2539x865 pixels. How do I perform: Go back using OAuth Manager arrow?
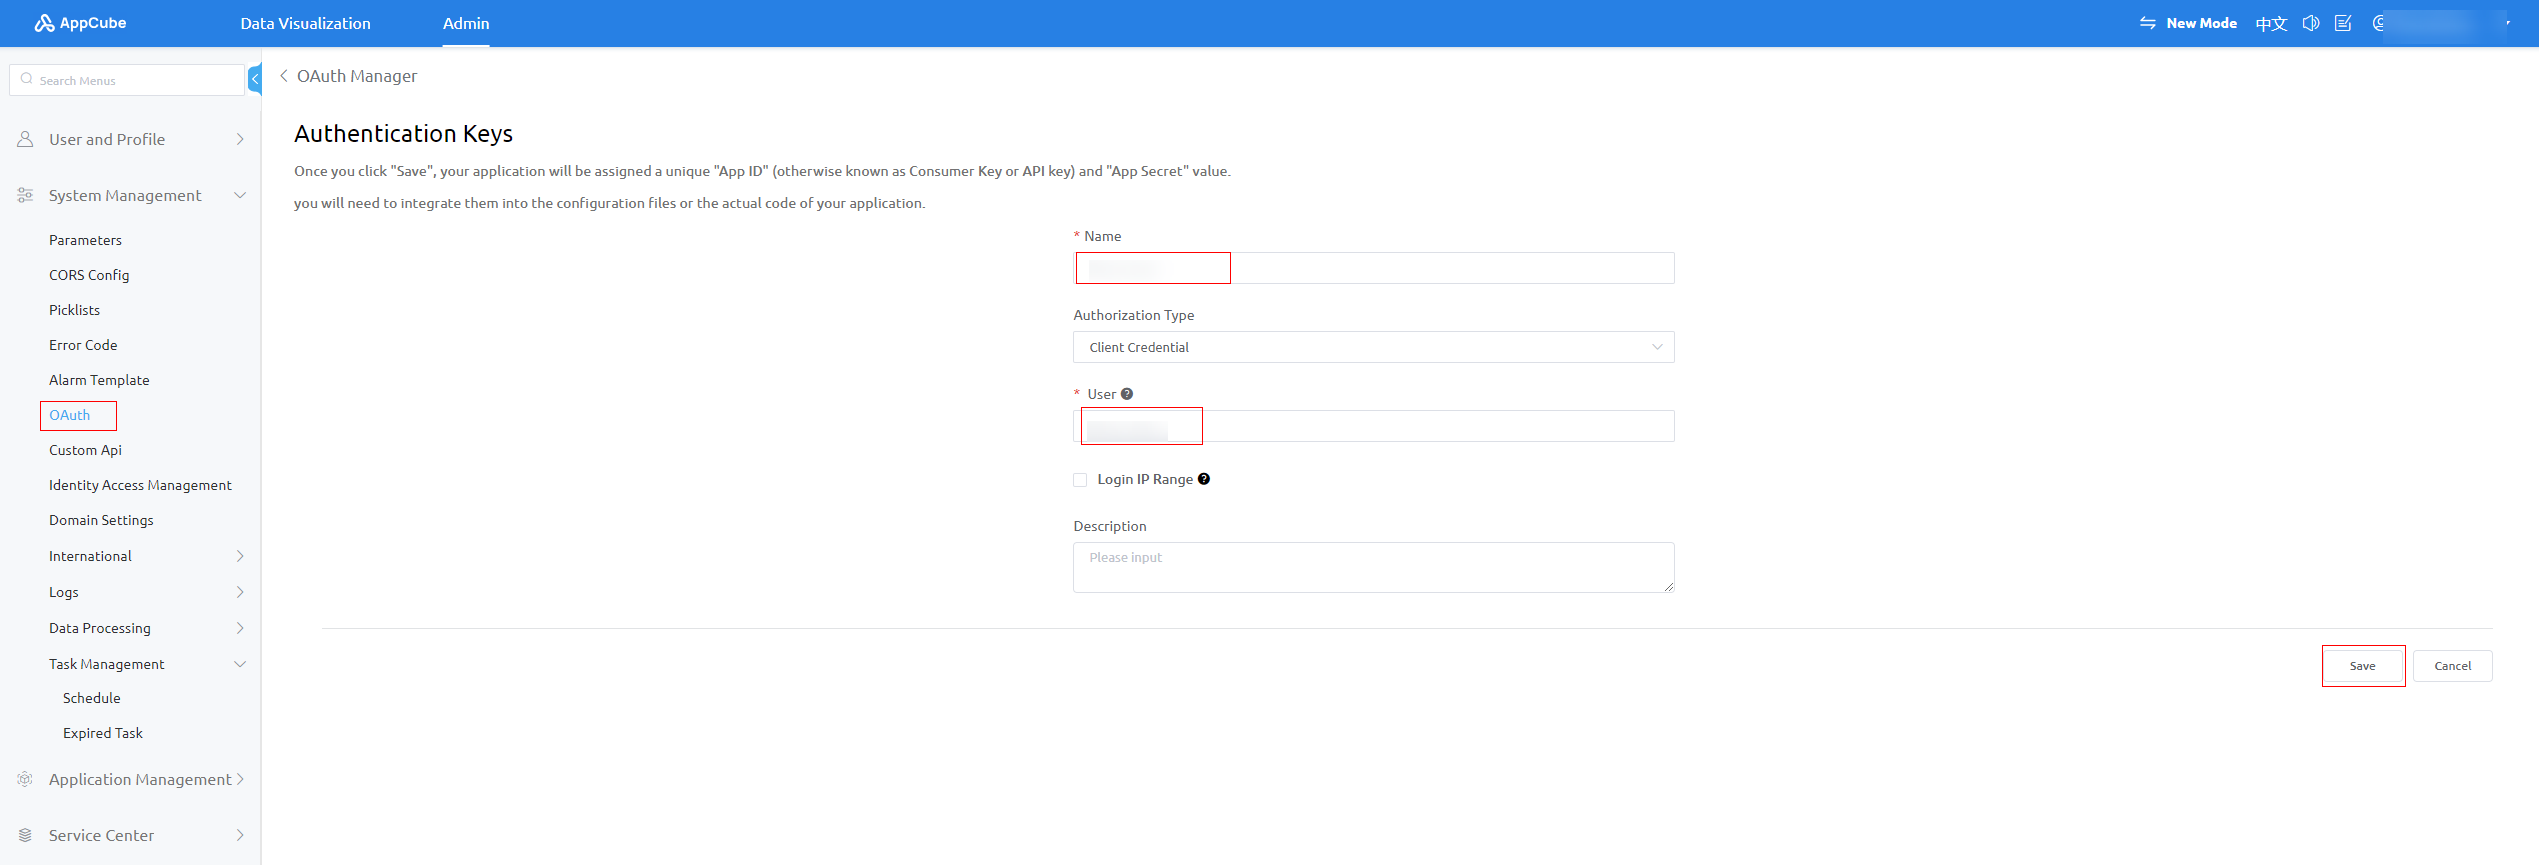coord(284,76)
